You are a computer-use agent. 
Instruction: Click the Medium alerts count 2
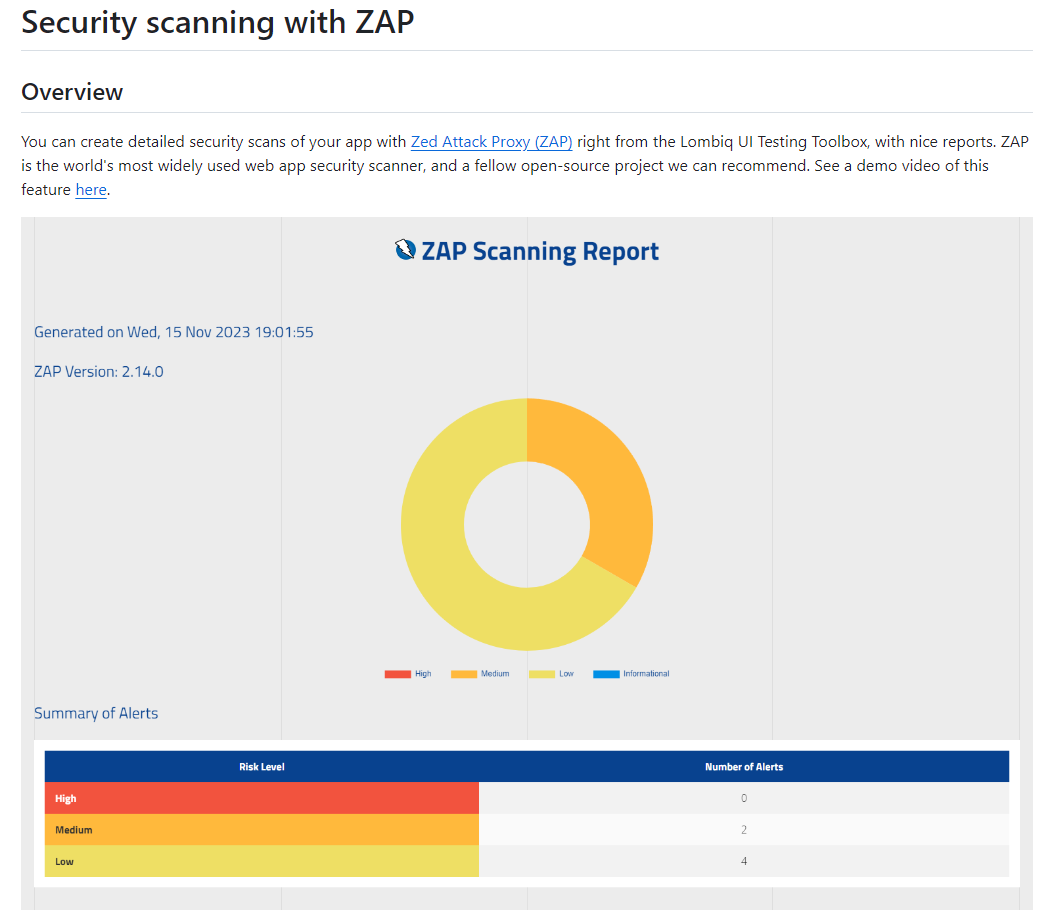[744, 830]
